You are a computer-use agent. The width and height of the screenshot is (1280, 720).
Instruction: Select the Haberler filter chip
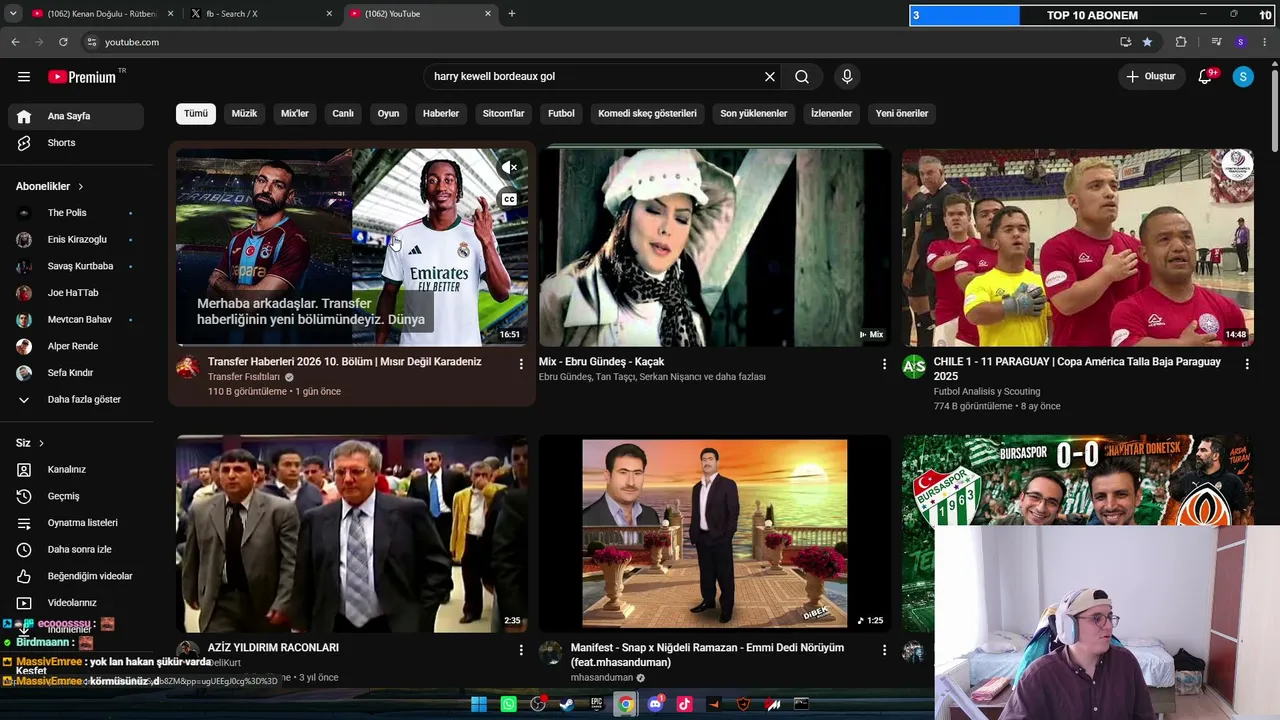click(x=441, y=113)
